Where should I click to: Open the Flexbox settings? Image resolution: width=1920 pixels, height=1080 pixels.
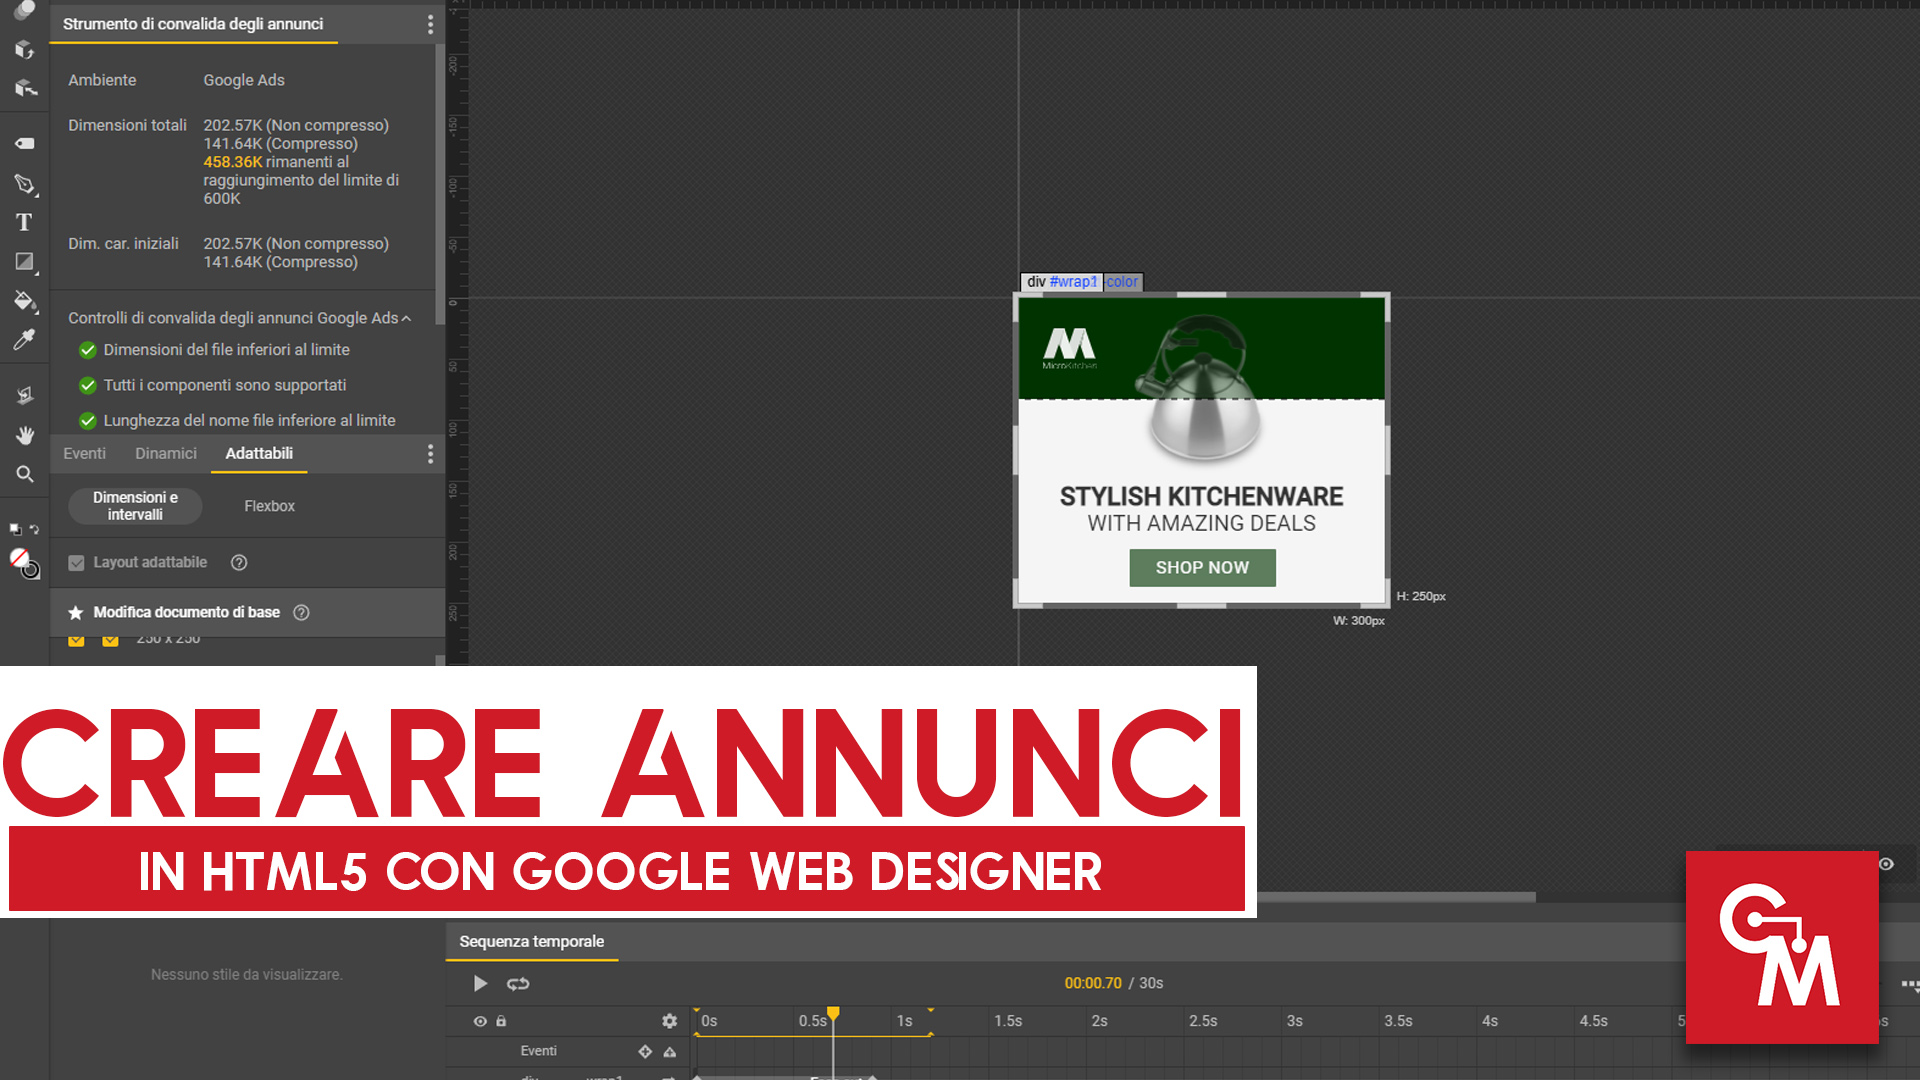pos(268,506)
